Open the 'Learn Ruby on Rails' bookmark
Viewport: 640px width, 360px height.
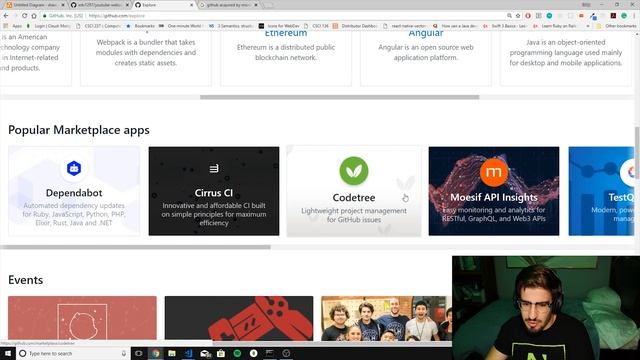555,26
